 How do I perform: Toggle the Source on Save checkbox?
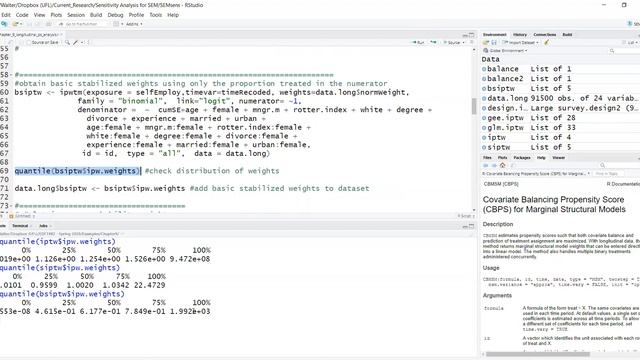coord(29,42)
